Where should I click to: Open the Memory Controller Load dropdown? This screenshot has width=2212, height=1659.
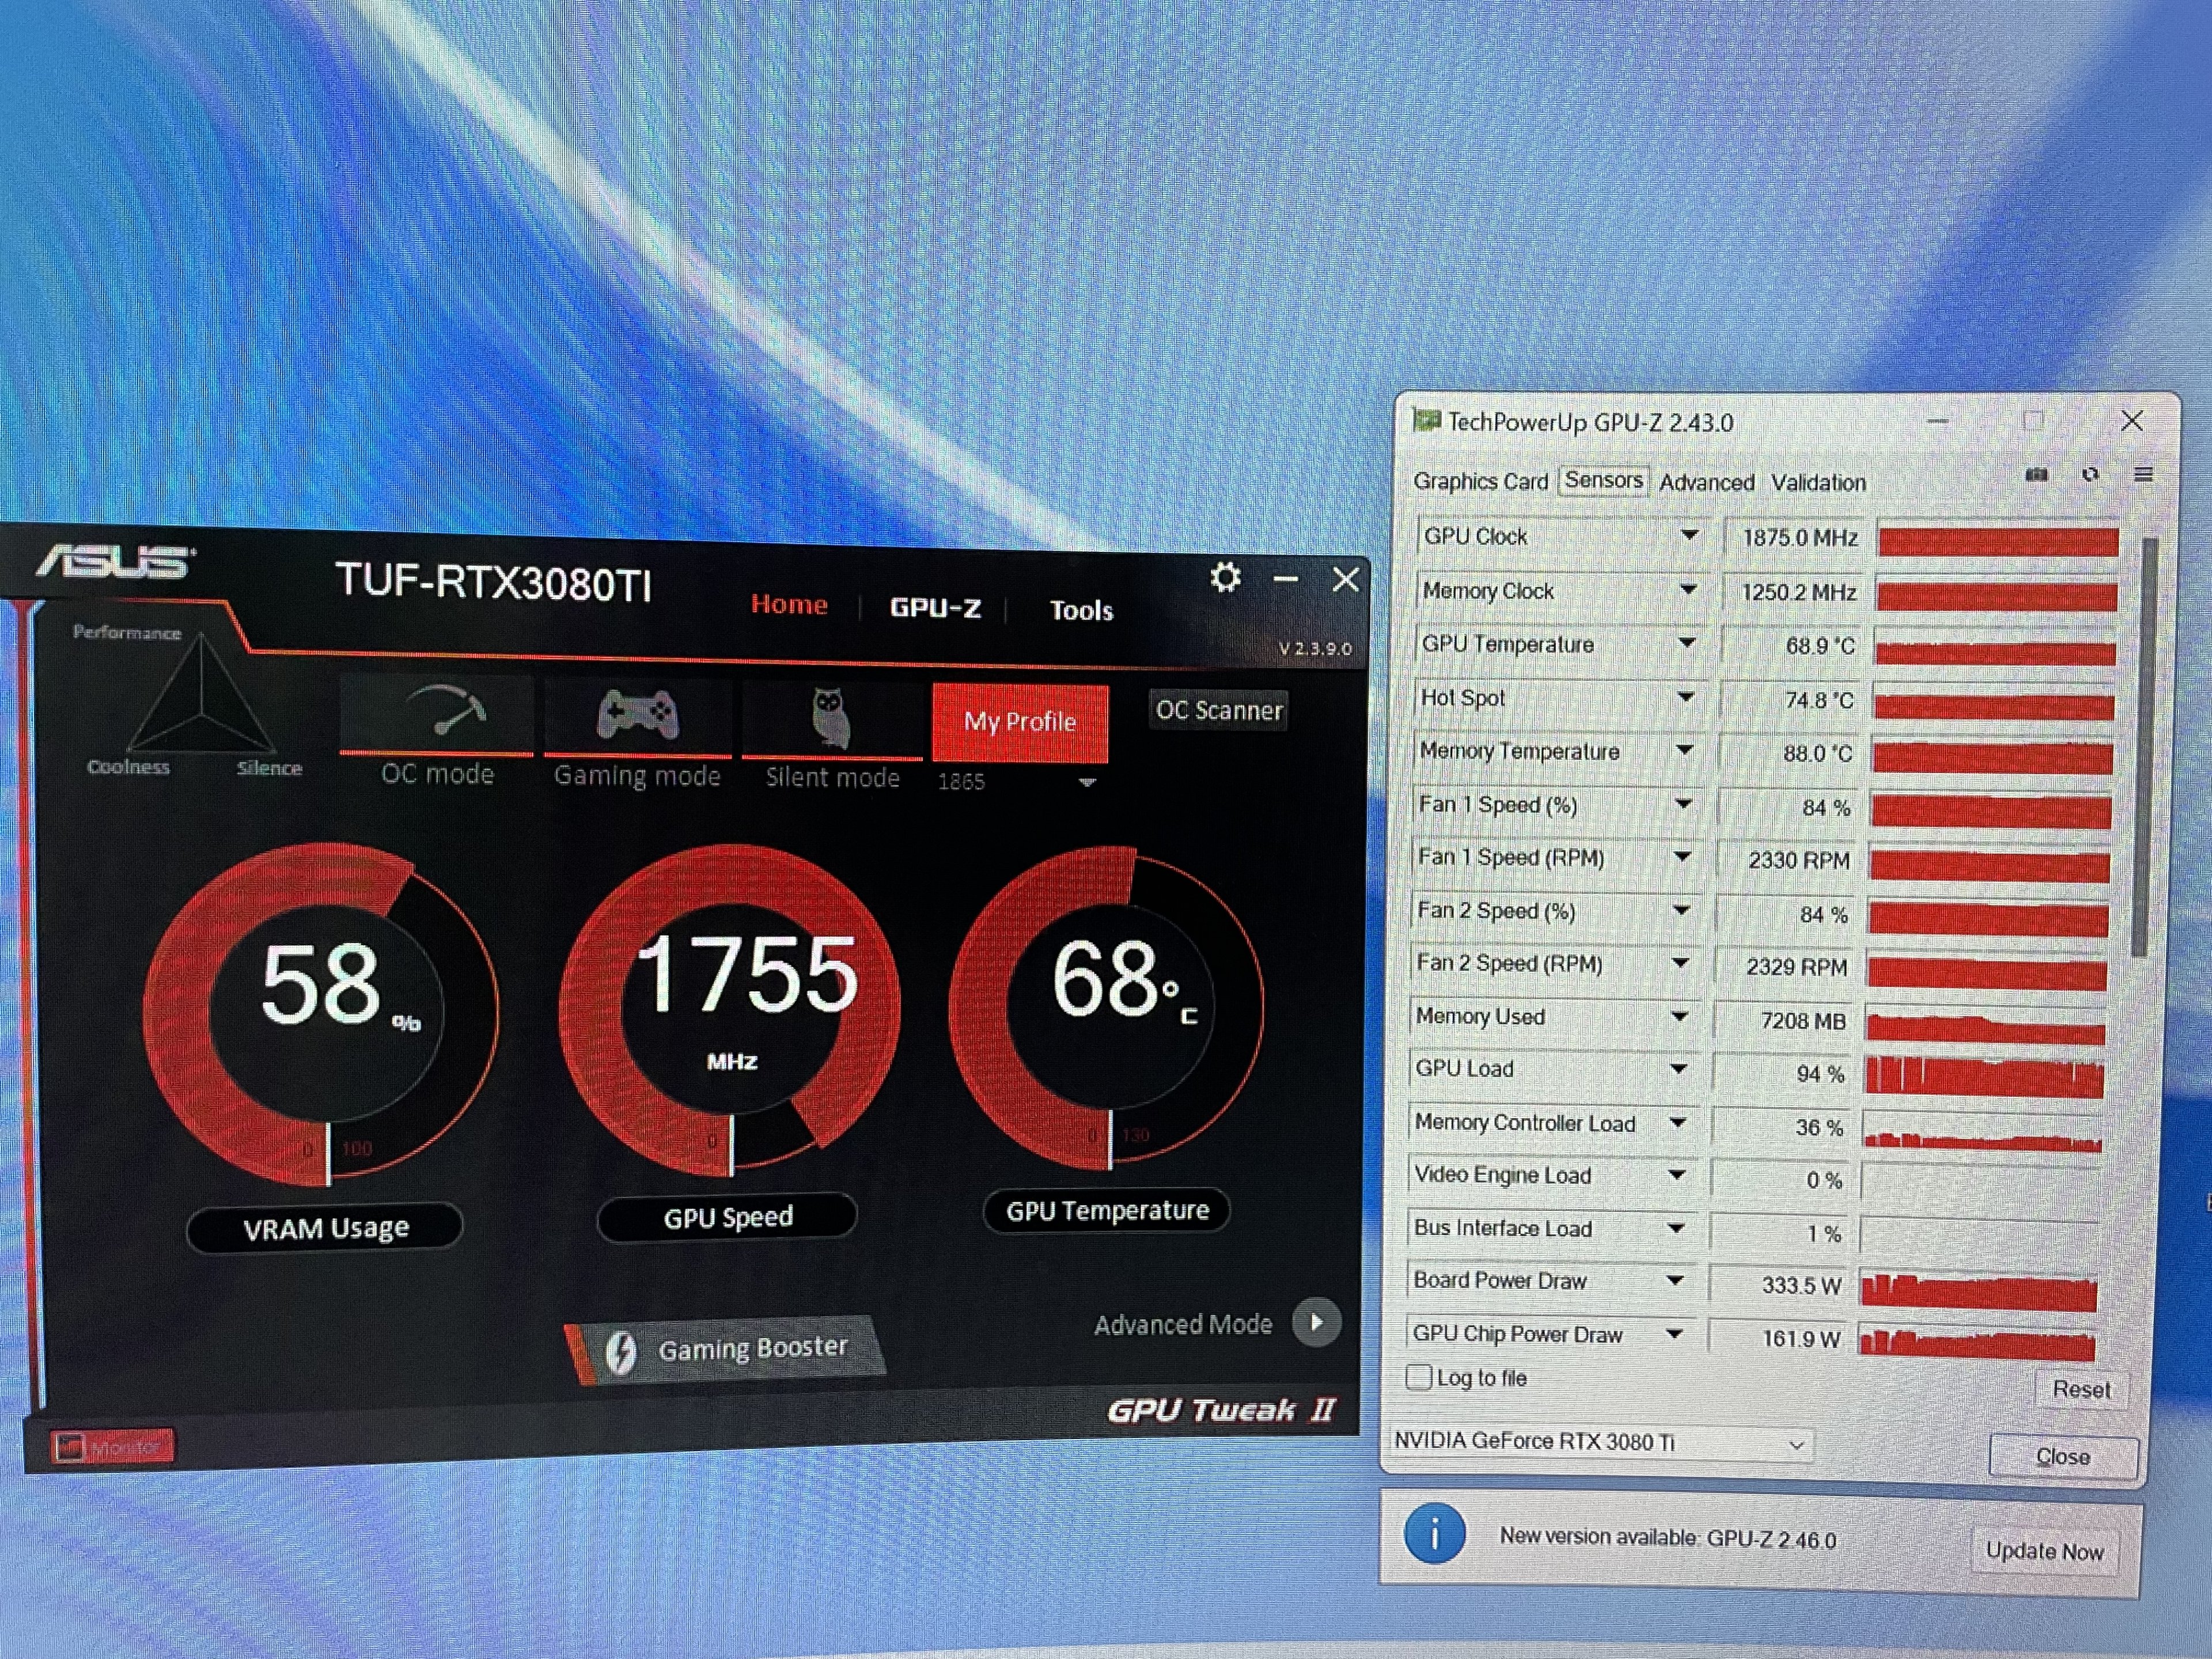point(1678,1122)
